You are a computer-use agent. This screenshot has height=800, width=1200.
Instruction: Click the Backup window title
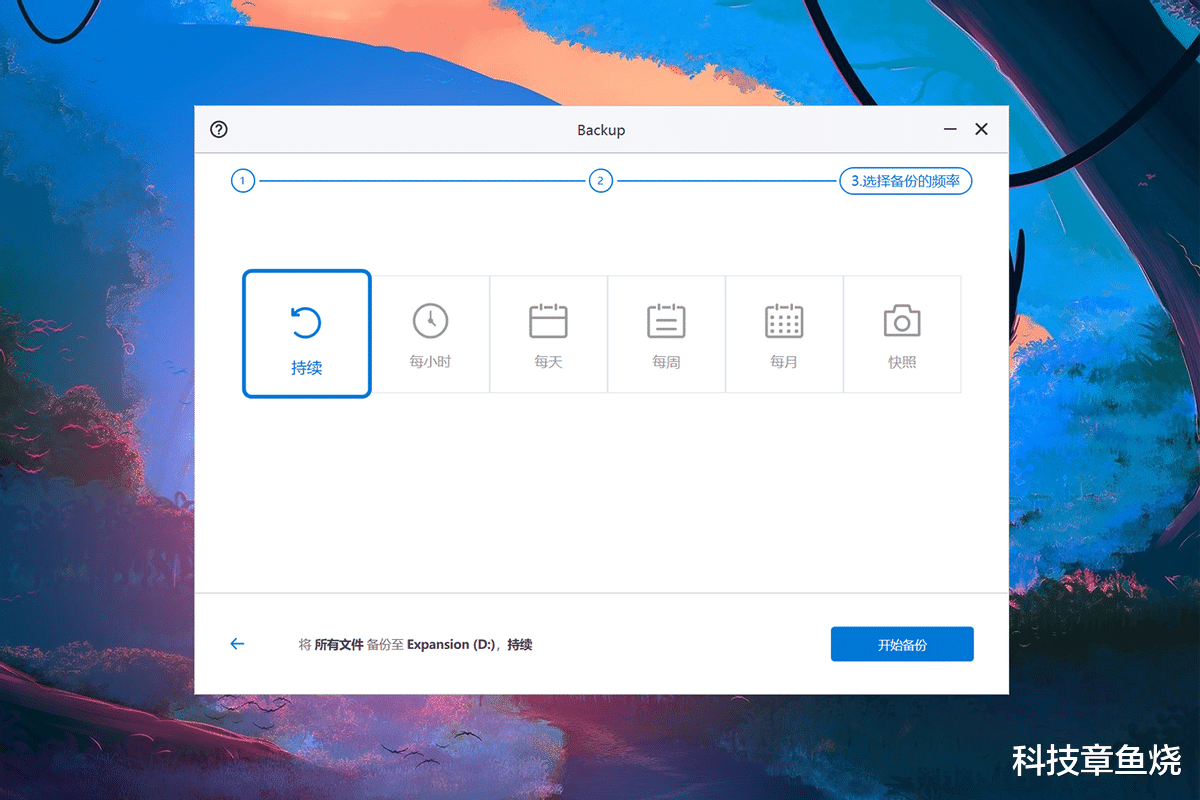[x=601, y=130]
